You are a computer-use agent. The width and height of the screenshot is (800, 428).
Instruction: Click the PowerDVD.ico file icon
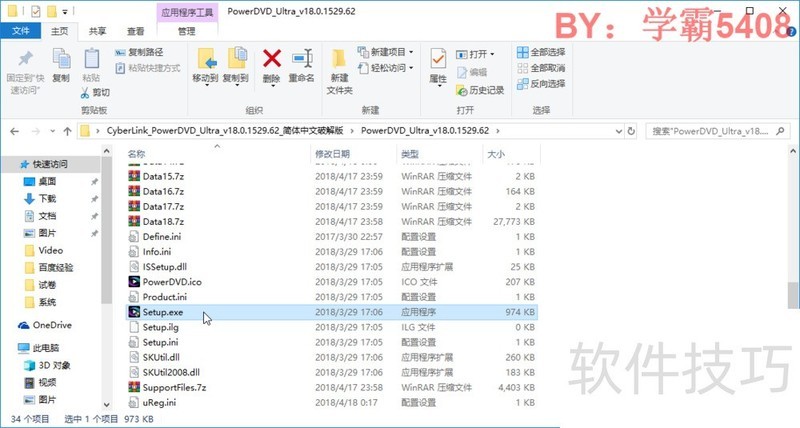point(134,282)
